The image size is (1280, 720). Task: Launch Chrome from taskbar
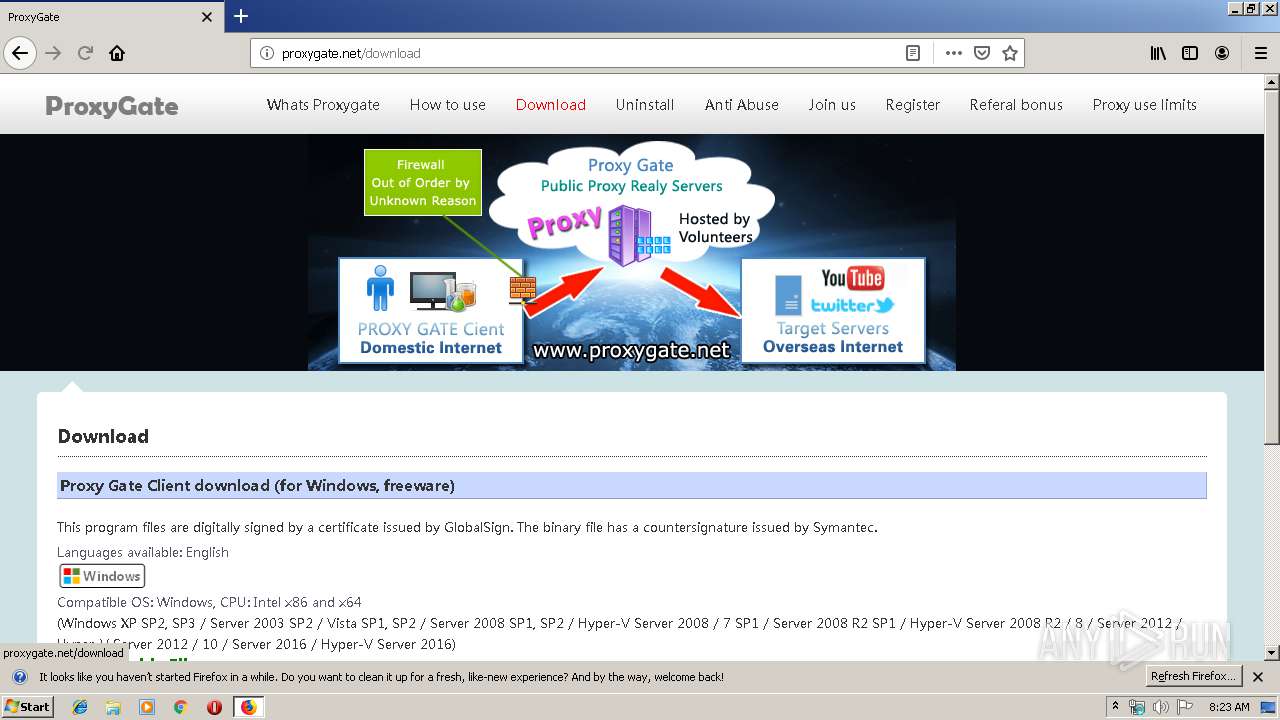[180, 707]
